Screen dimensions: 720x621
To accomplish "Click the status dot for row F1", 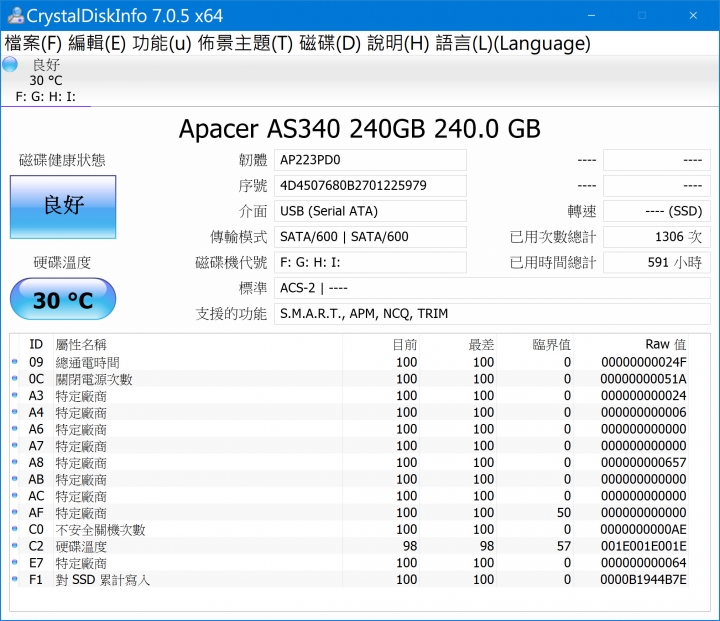I will (15, 579).
